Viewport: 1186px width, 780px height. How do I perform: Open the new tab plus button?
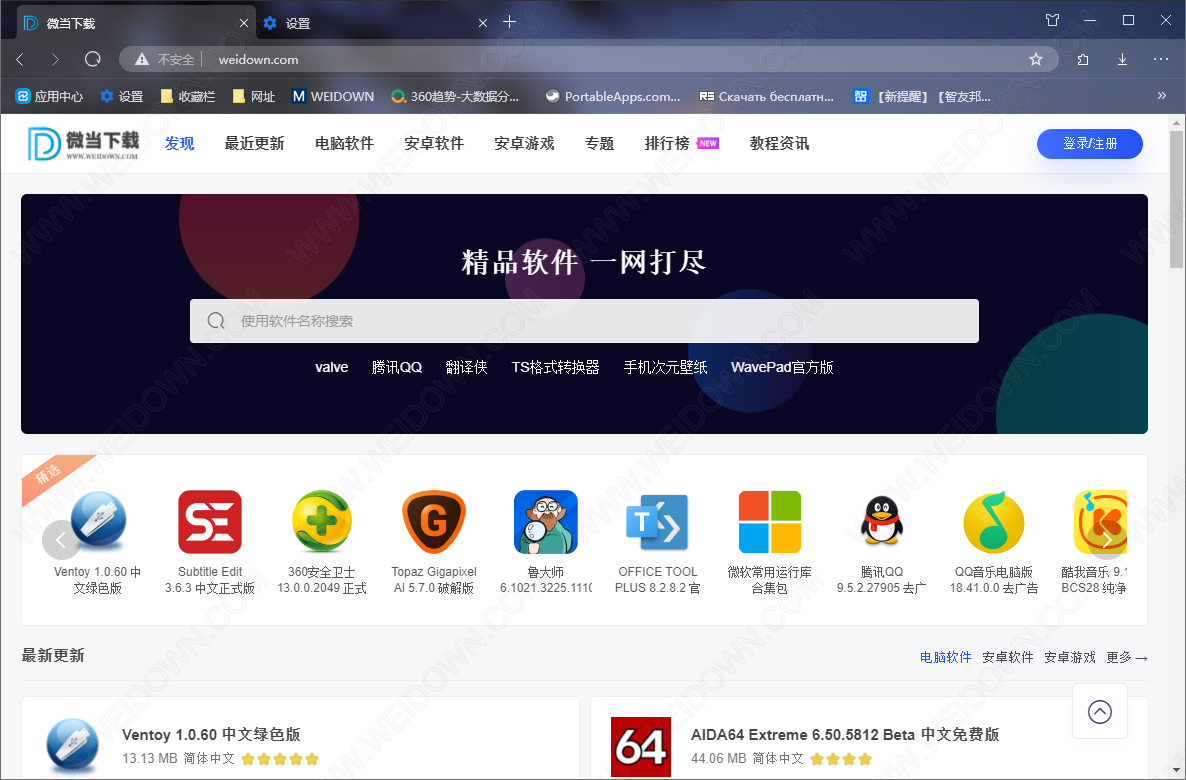click(510, 22)
